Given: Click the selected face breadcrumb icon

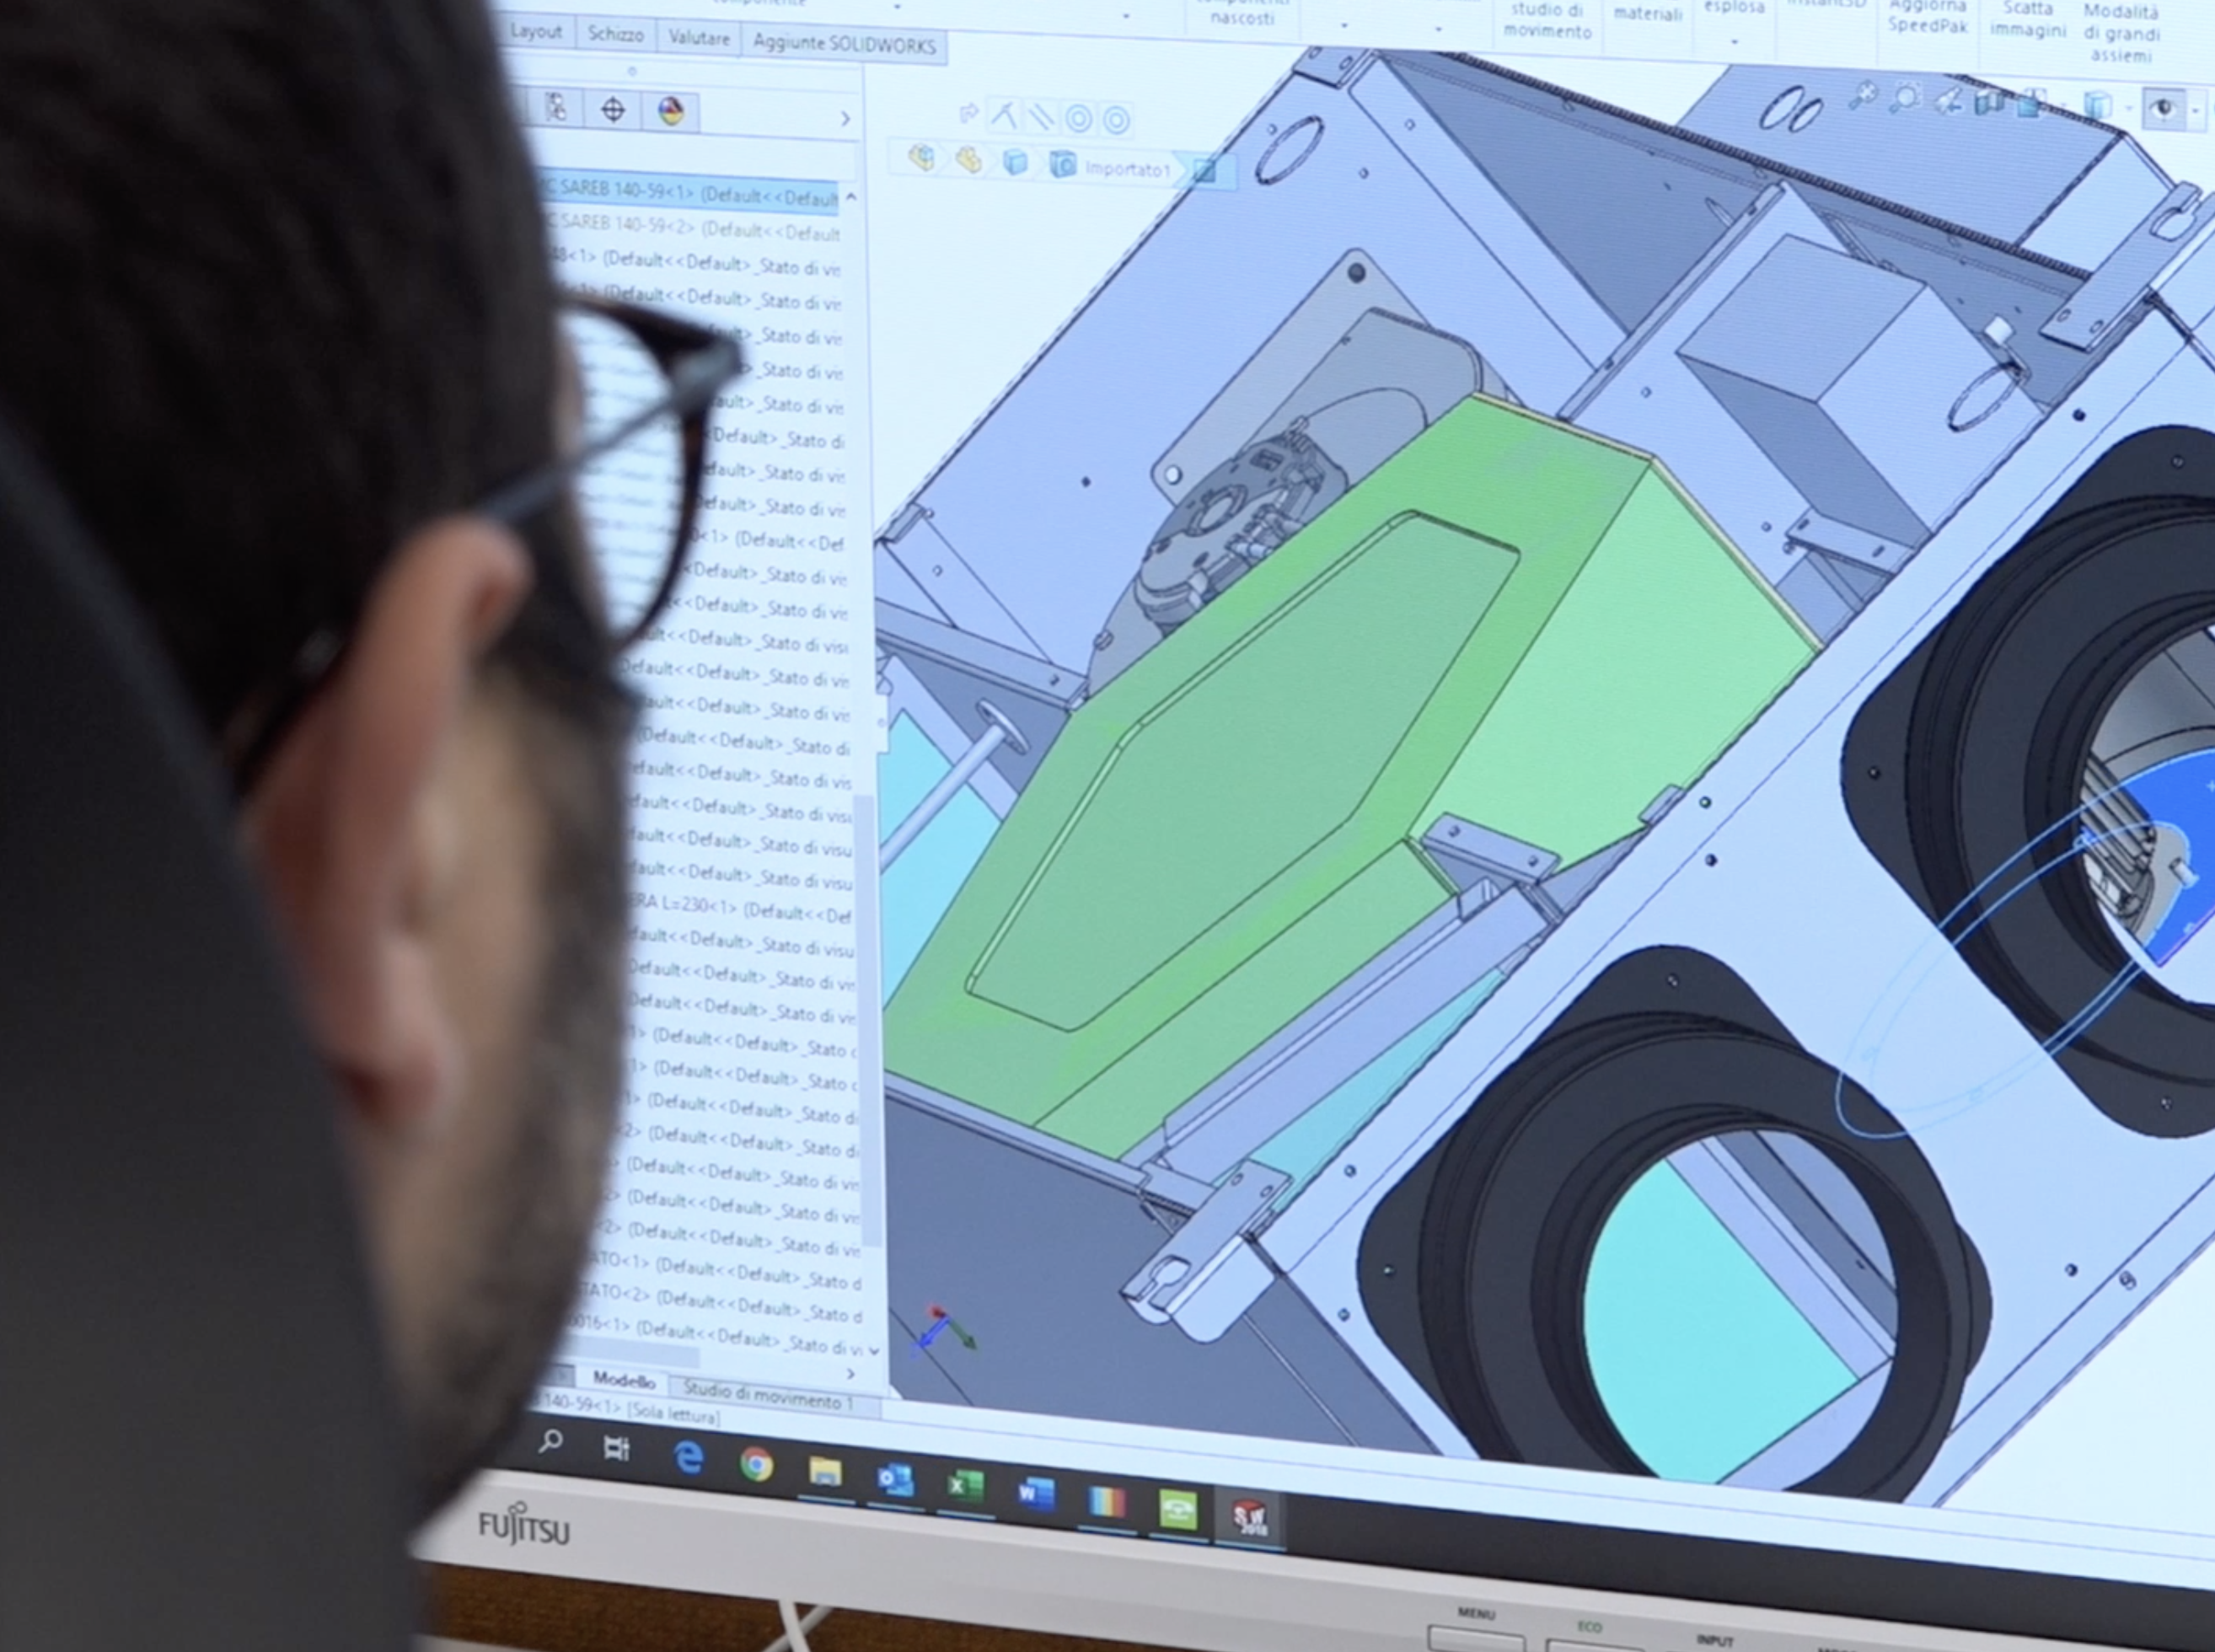Looking at the screenshot, I should click(1204, 172).
